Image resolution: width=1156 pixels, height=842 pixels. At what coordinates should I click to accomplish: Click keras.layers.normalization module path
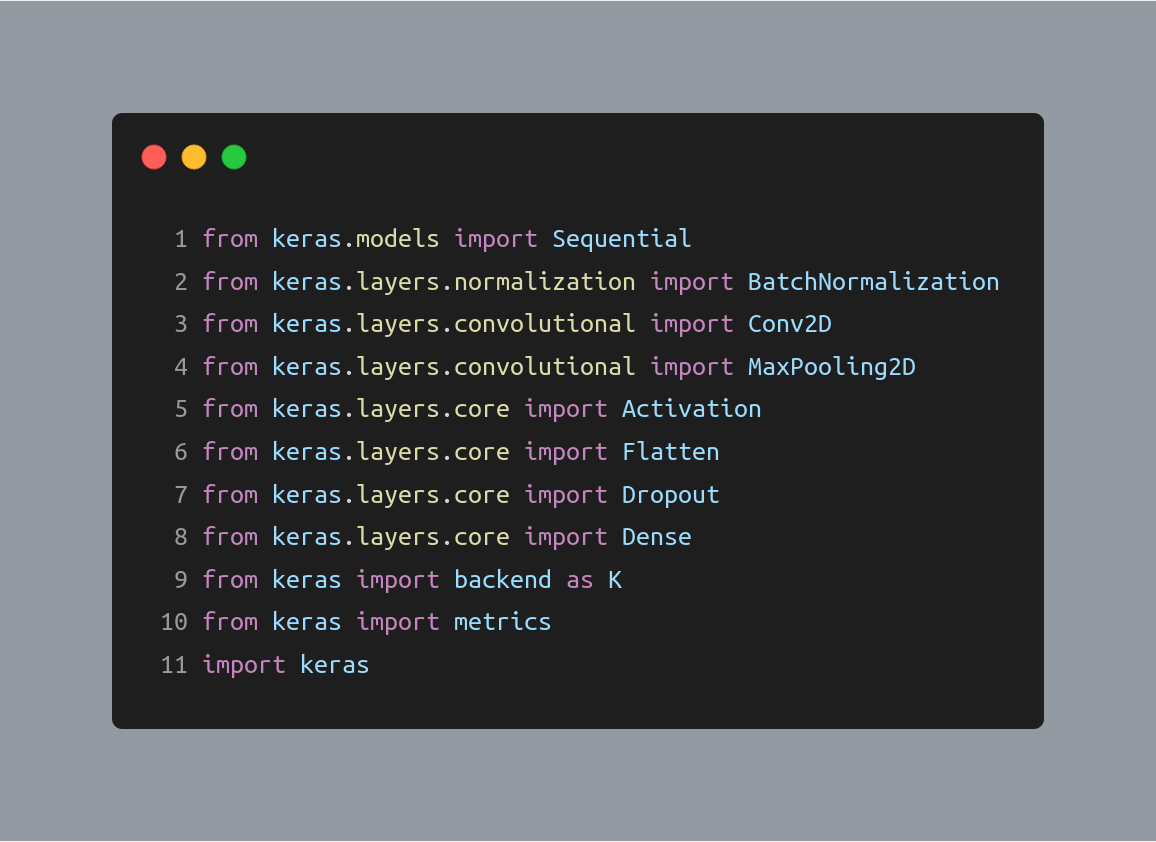click(x=453, y=282)
